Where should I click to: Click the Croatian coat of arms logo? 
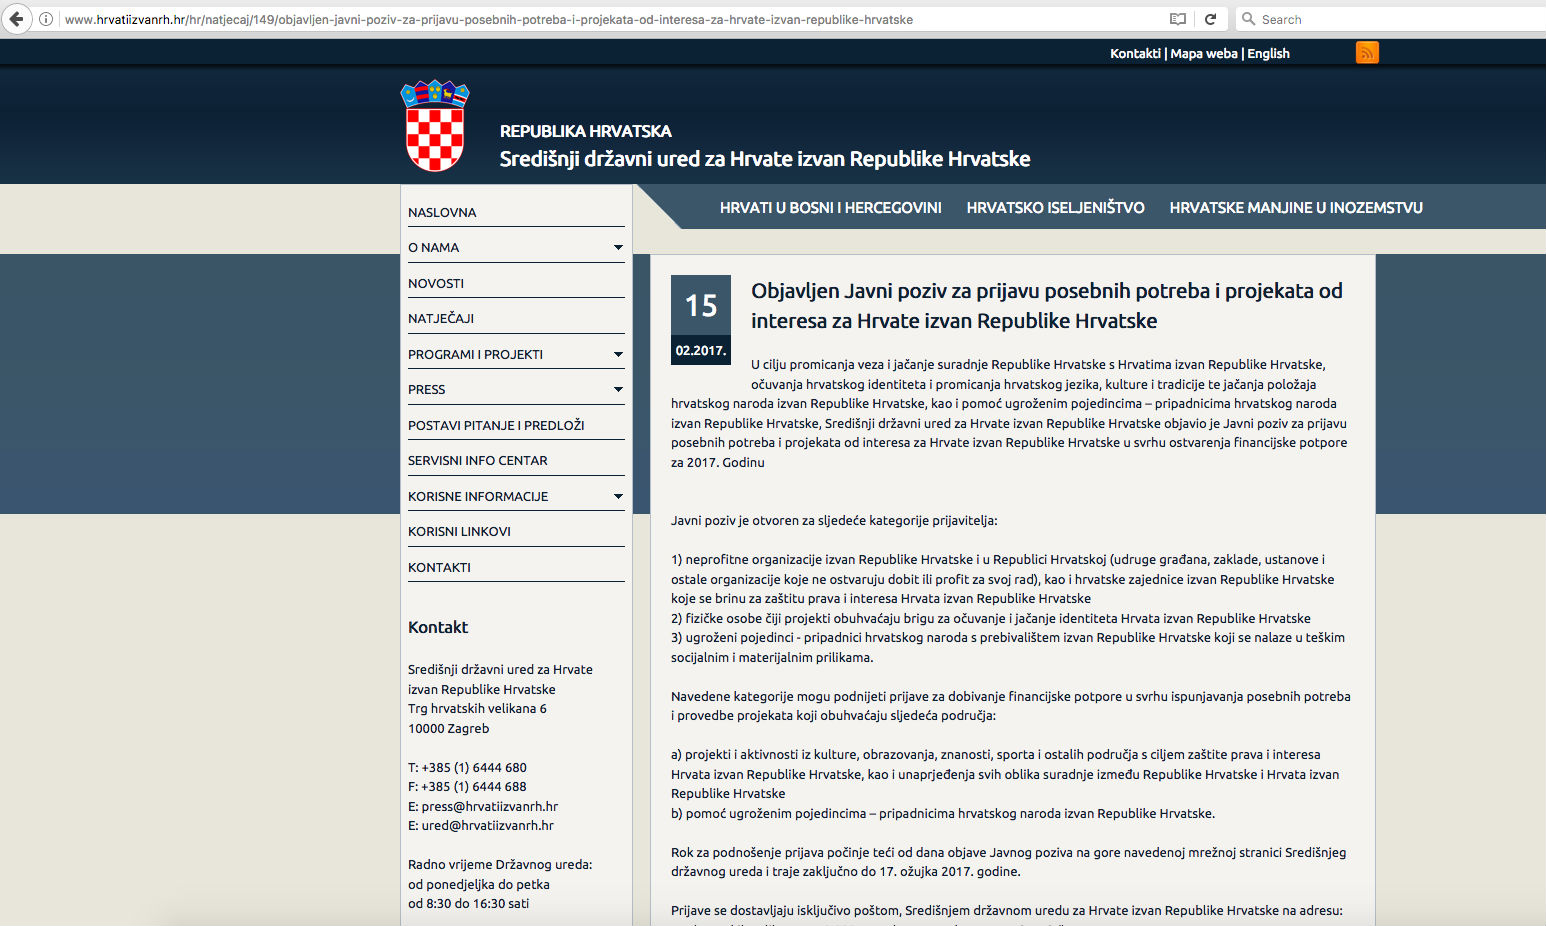tap(435, 127)
